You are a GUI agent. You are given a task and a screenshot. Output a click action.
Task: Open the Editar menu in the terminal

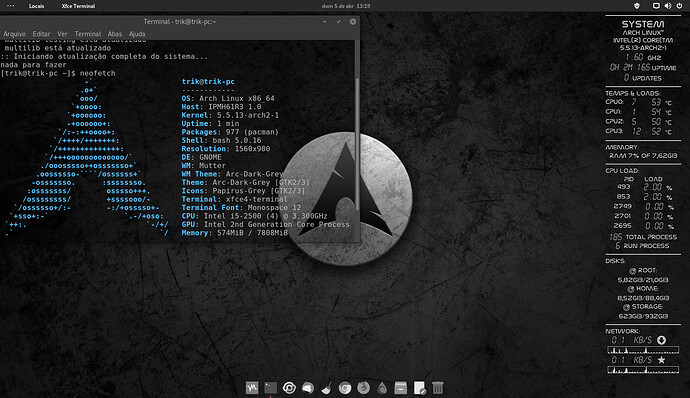pyautogui.click(x=41, y=34)
